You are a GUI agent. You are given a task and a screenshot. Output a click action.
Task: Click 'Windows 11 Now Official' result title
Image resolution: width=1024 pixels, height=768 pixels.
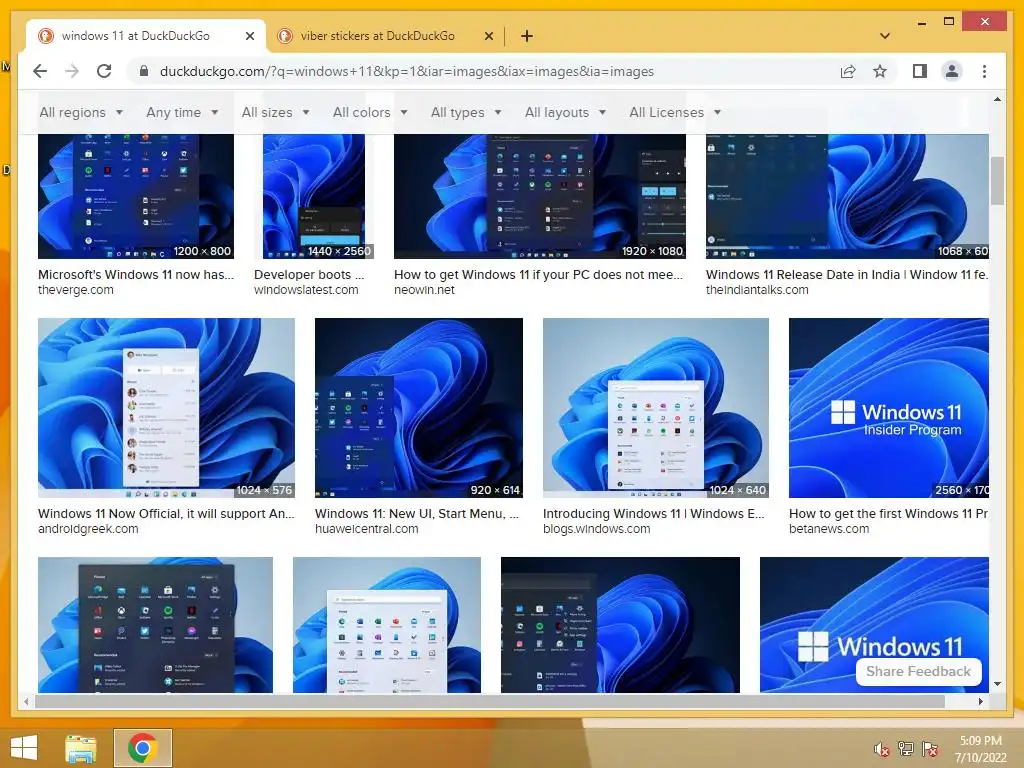(x=166, y=513)
